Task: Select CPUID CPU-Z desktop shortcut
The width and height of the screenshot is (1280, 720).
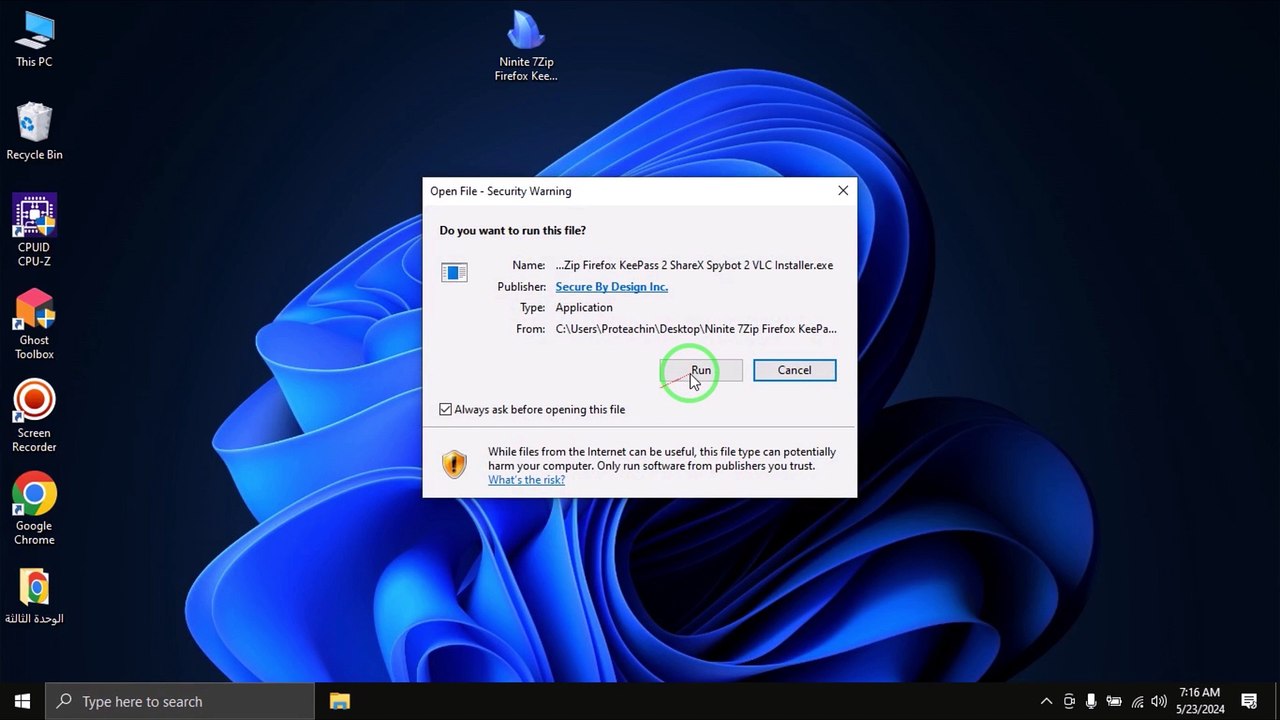Action: (34, 231)
